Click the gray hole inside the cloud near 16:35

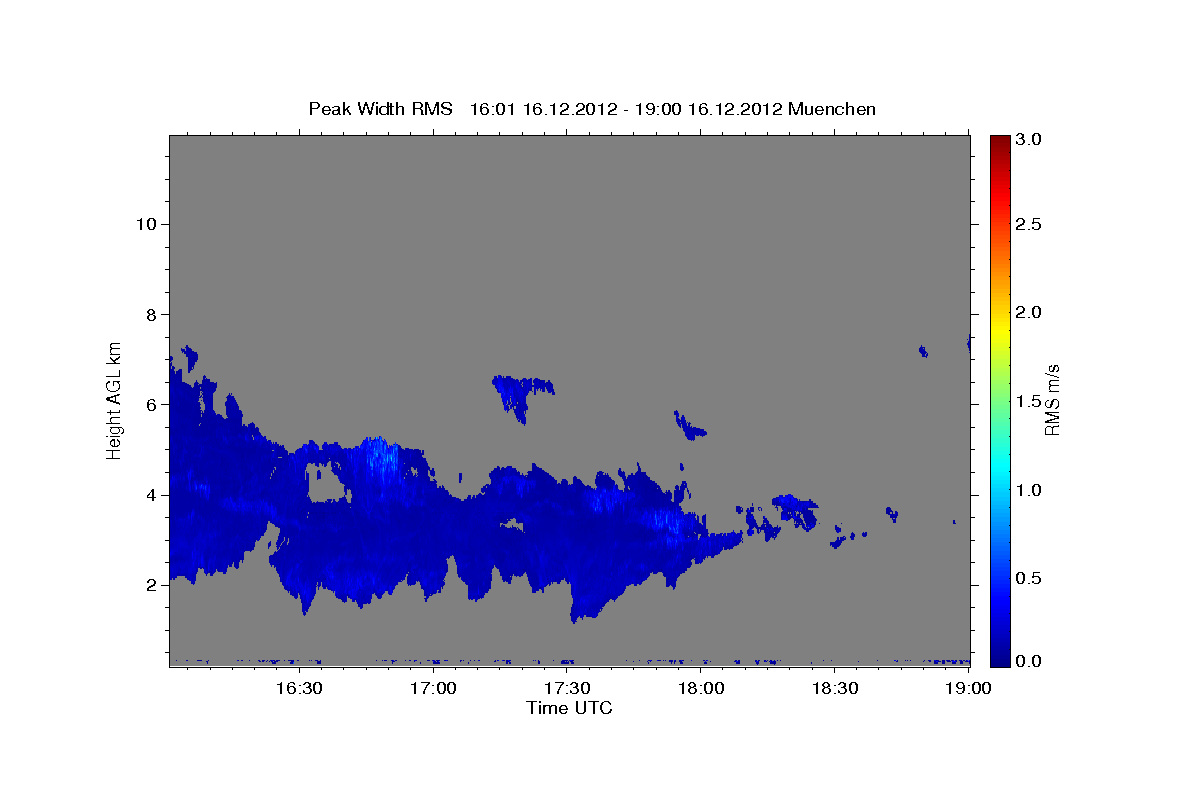coord(326,483)
